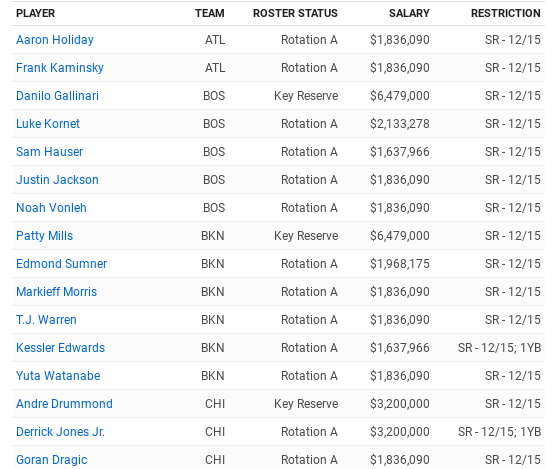Open Yuta Watanabe profile
The height and width of the screenshot is (469, 553).
58,376
